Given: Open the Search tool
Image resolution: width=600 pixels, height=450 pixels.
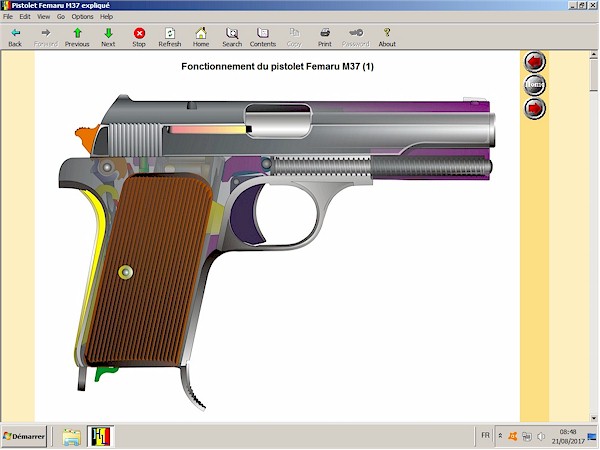Looking at the screenshot, I should pos(232,38).
